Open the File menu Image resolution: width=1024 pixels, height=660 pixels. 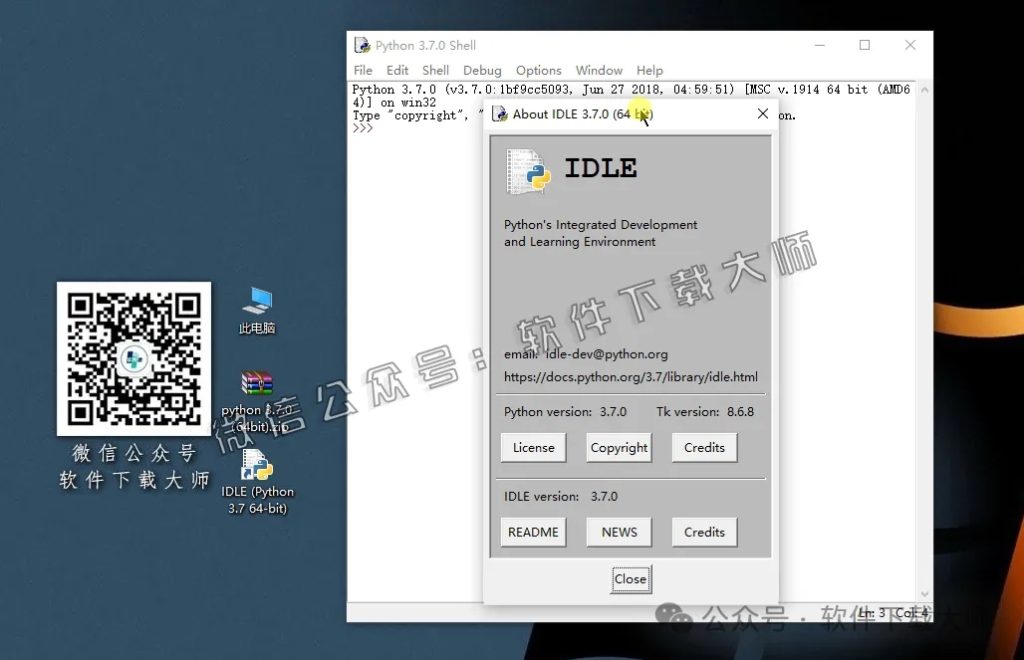pos(363,70)
